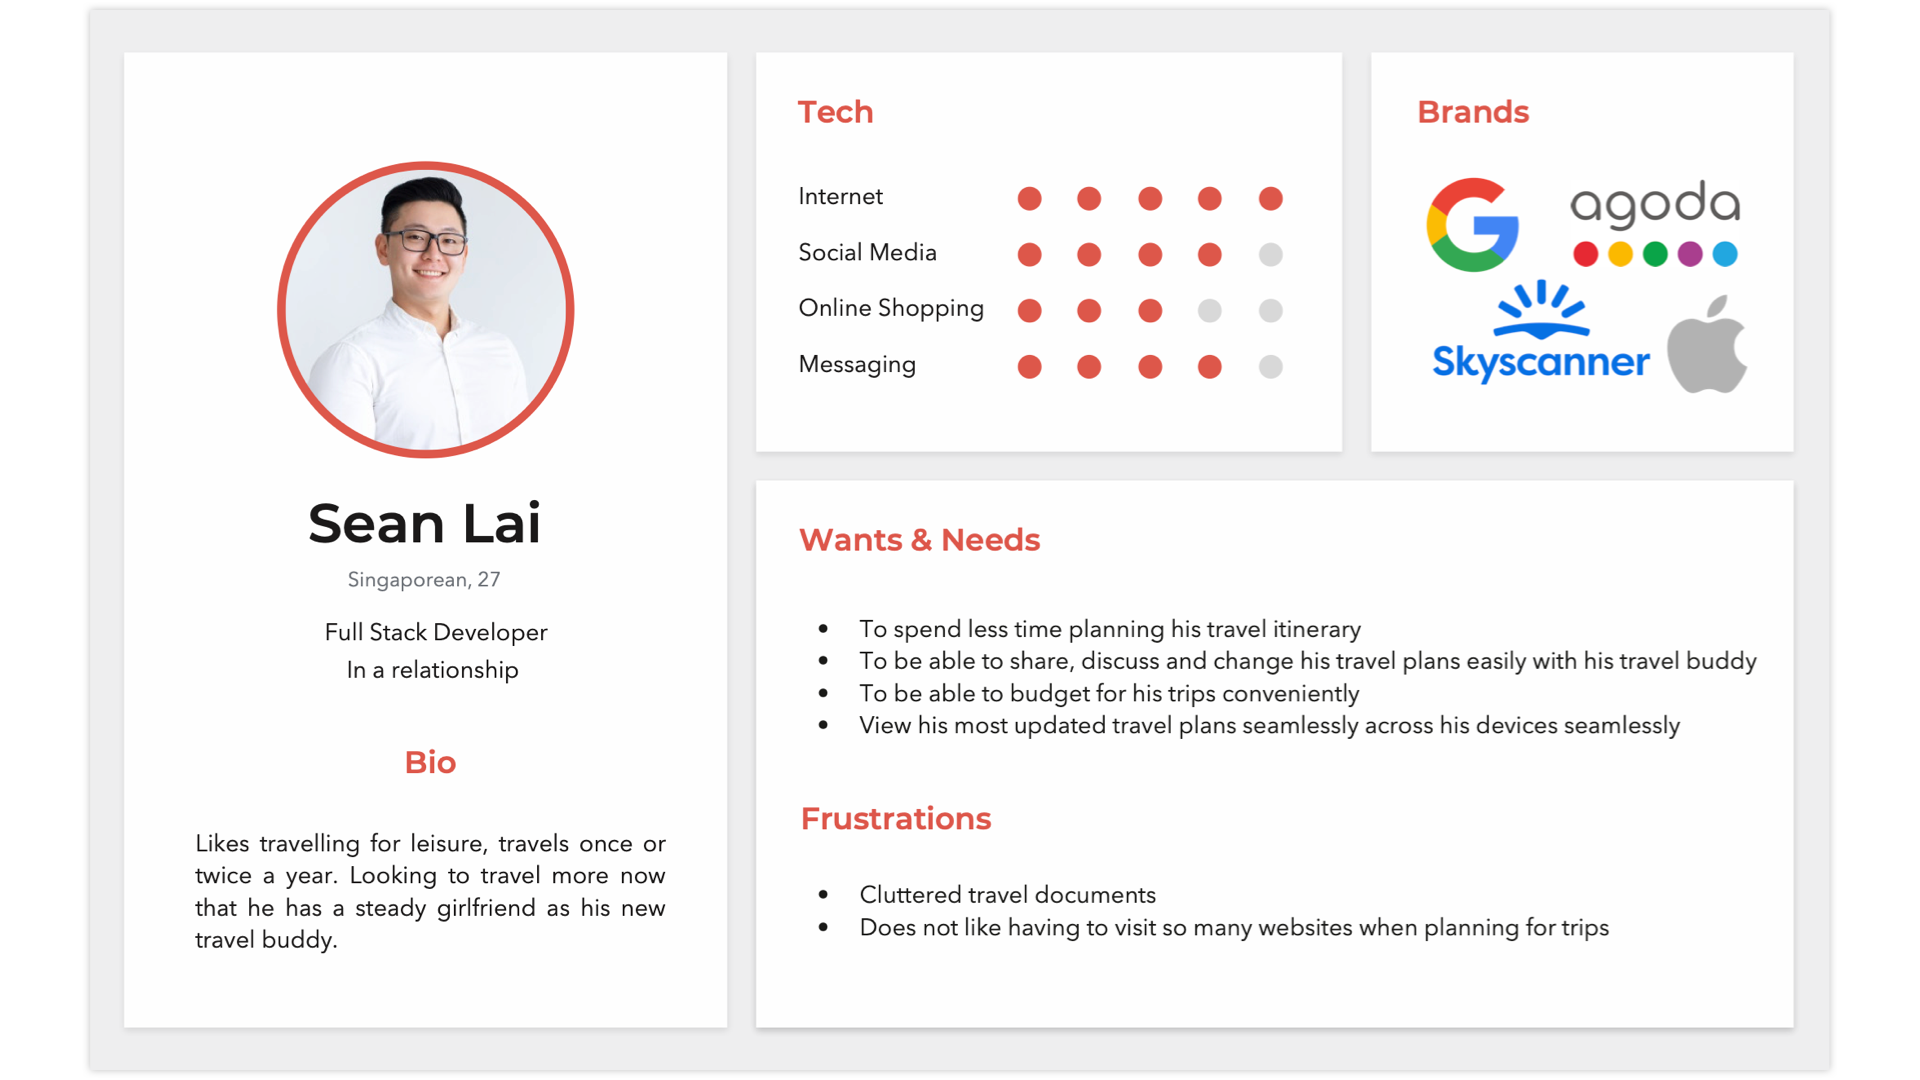This screenshot has height=1080, width=1920.
Task: Click the Internet proficiency first dot
Action: (x=1029, y=198)
